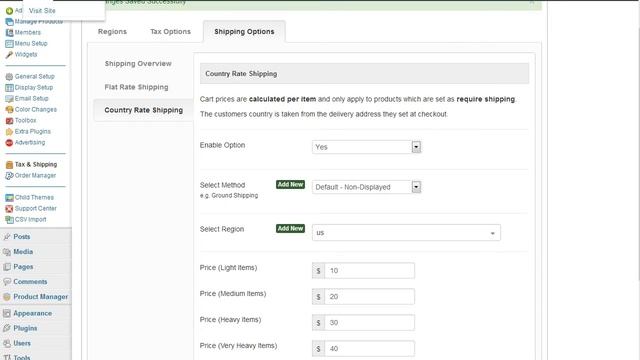
Task: Click Add New beside Select Method
Action: coord(290,184)
